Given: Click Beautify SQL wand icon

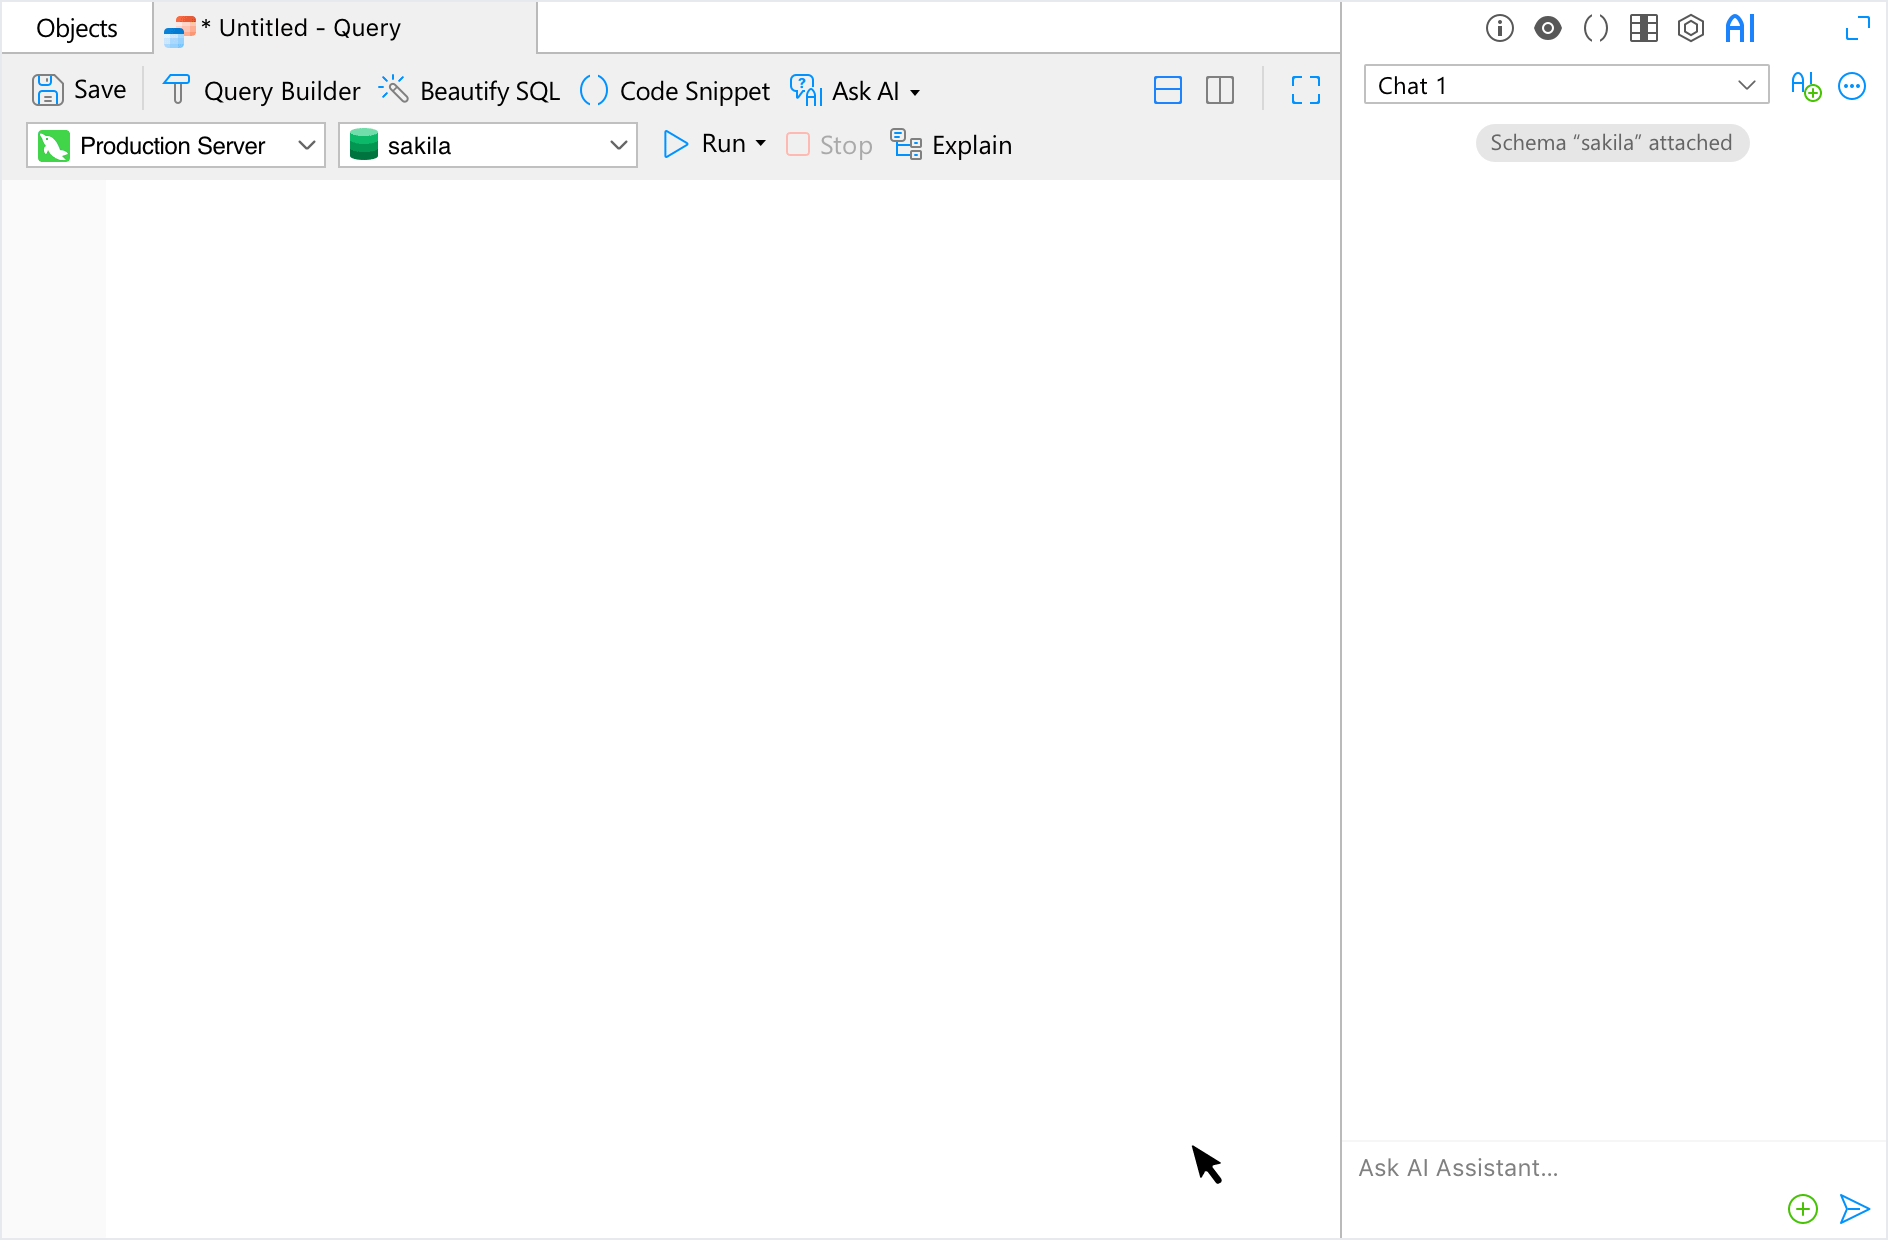Looking at the screenshot, I should (x=393, y=90).
